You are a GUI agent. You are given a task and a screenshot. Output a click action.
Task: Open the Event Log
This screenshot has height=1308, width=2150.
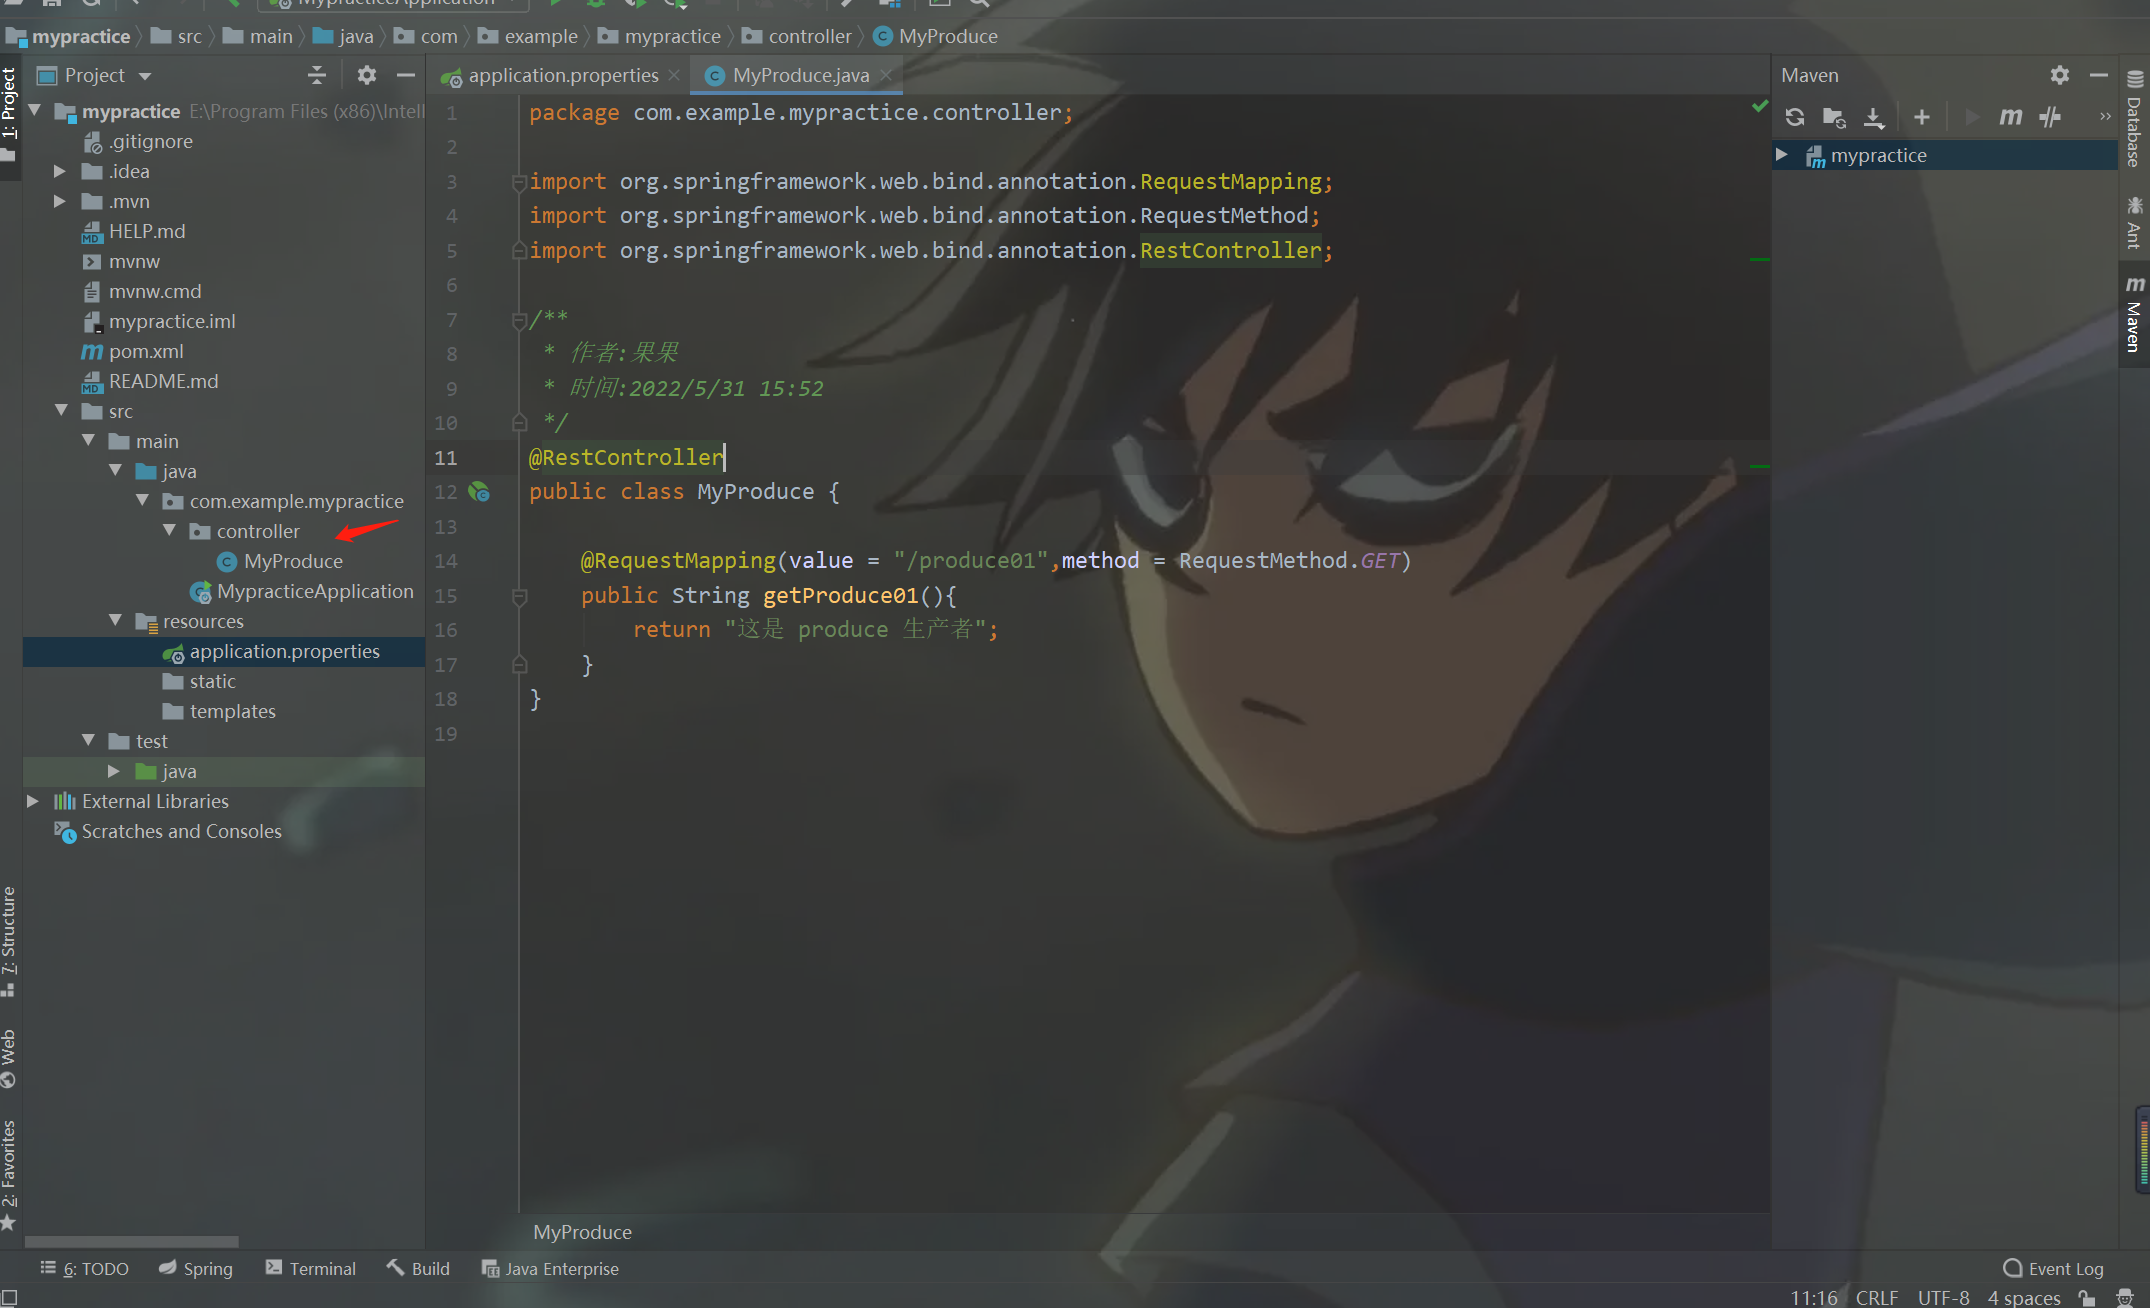2054,1268
